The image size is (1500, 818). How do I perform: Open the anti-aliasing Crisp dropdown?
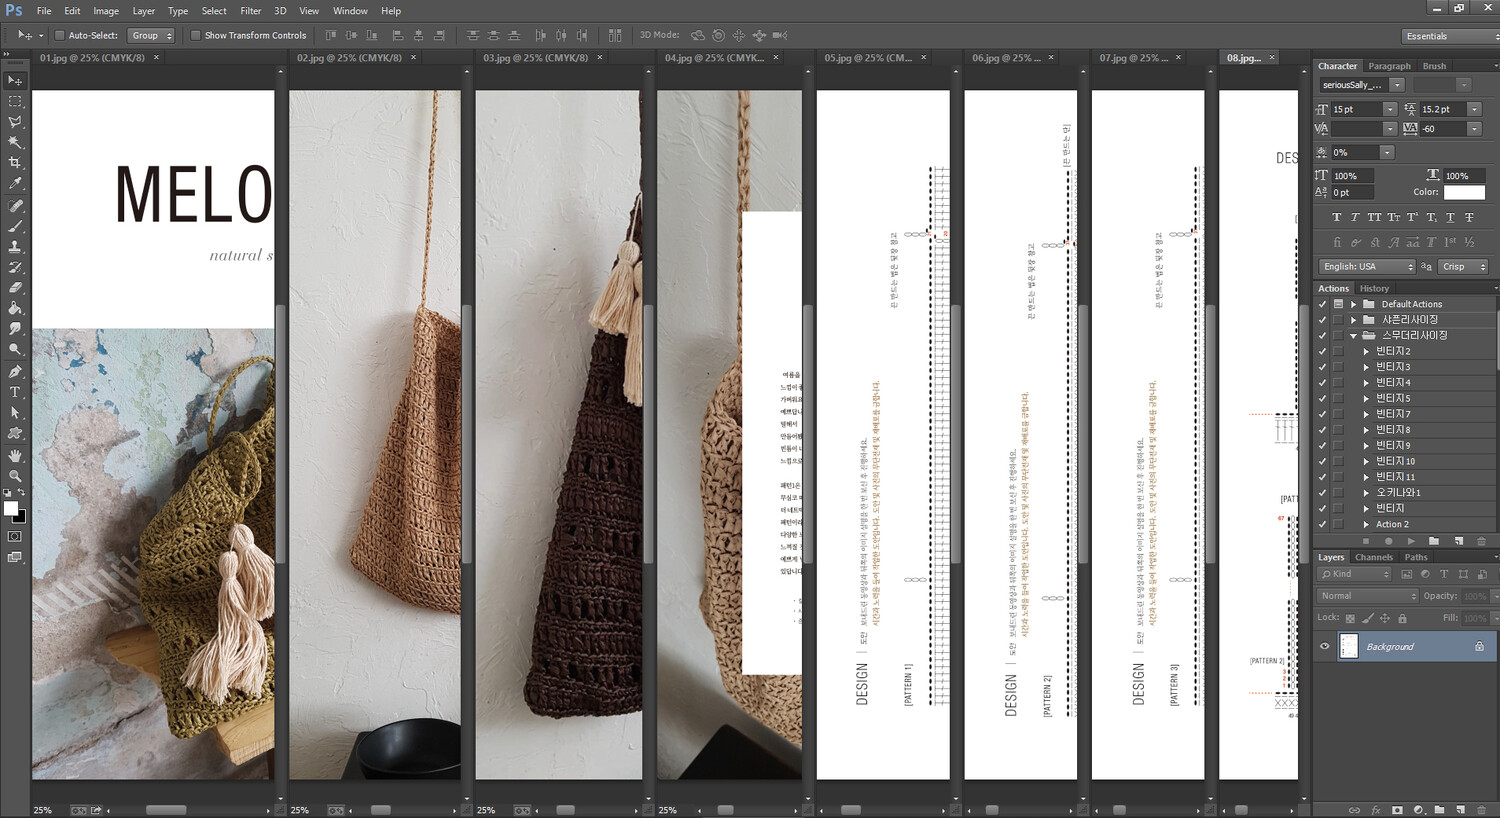1464,267
